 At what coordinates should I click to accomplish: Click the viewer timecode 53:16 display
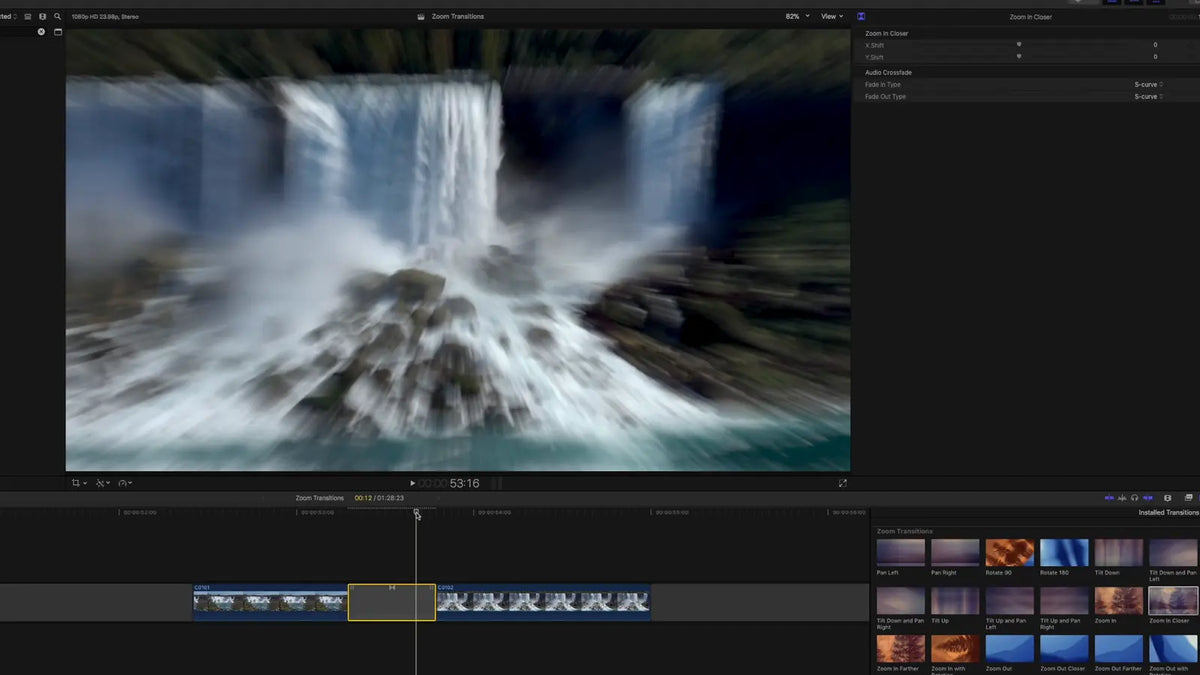click(x=449, y=483)
